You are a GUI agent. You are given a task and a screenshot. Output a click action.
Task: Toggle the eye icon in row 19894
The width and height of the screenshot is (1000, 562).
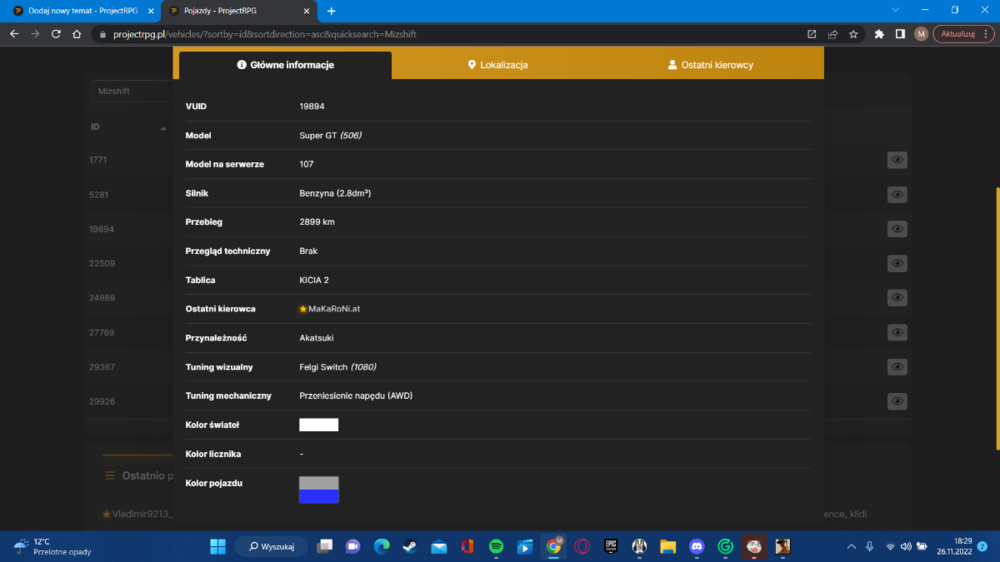[x=897, y=228]
